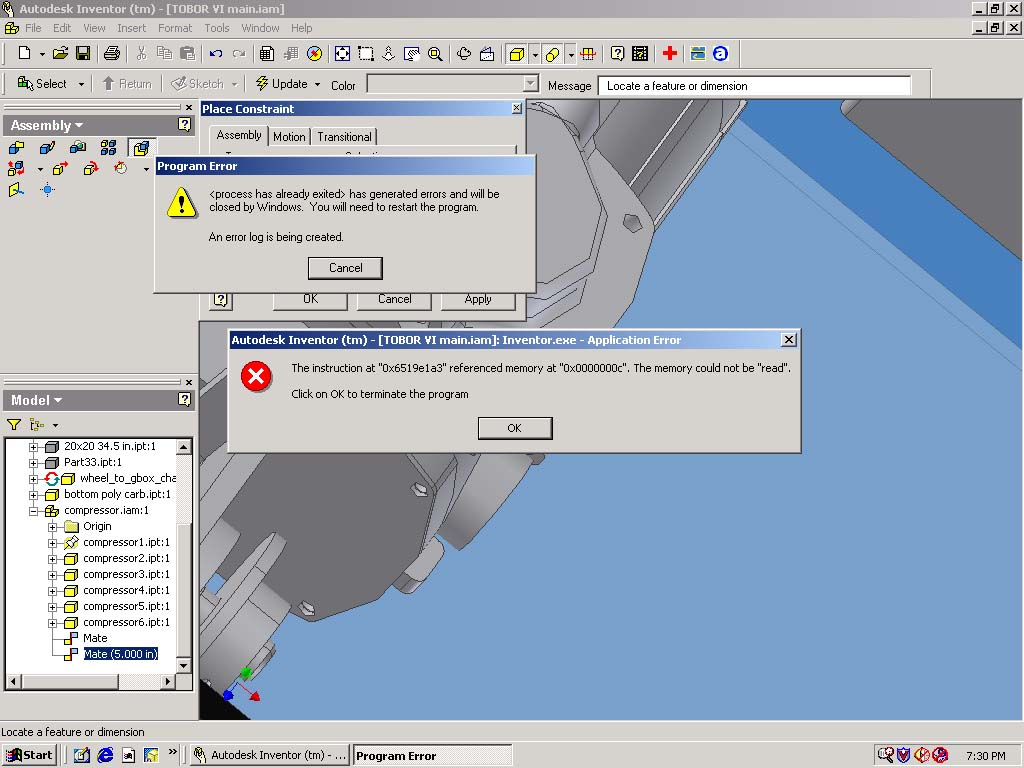Expand the Origin folder node
This screenshot has height=768, width=1024.
point(53,527)
